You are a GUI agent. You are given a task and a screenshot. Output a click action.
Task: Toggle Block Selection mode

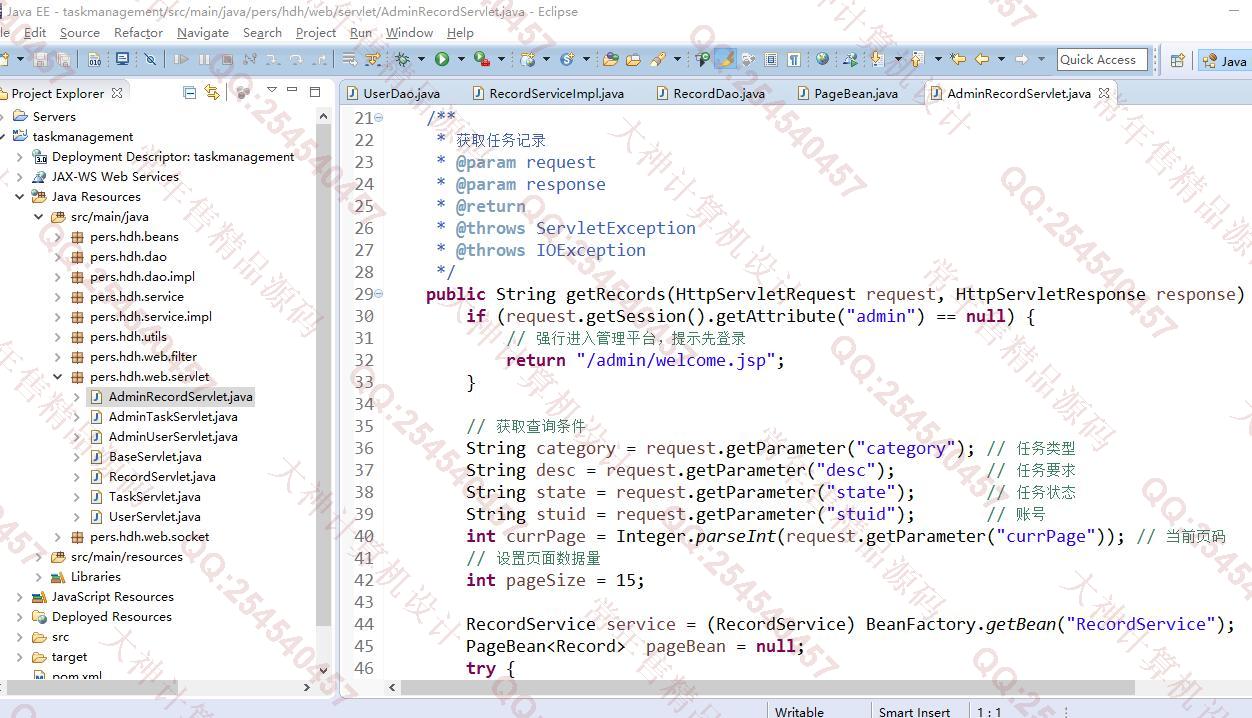click(x=771, y=60)
